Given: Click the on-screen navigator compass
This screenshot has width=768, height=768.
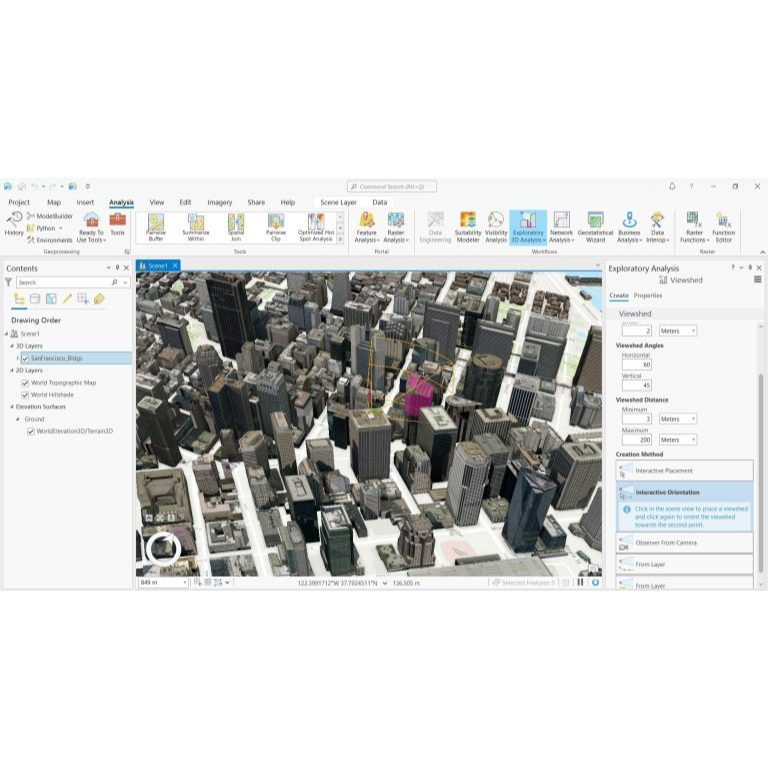Looking at the screenshot, I should (163, 549).
